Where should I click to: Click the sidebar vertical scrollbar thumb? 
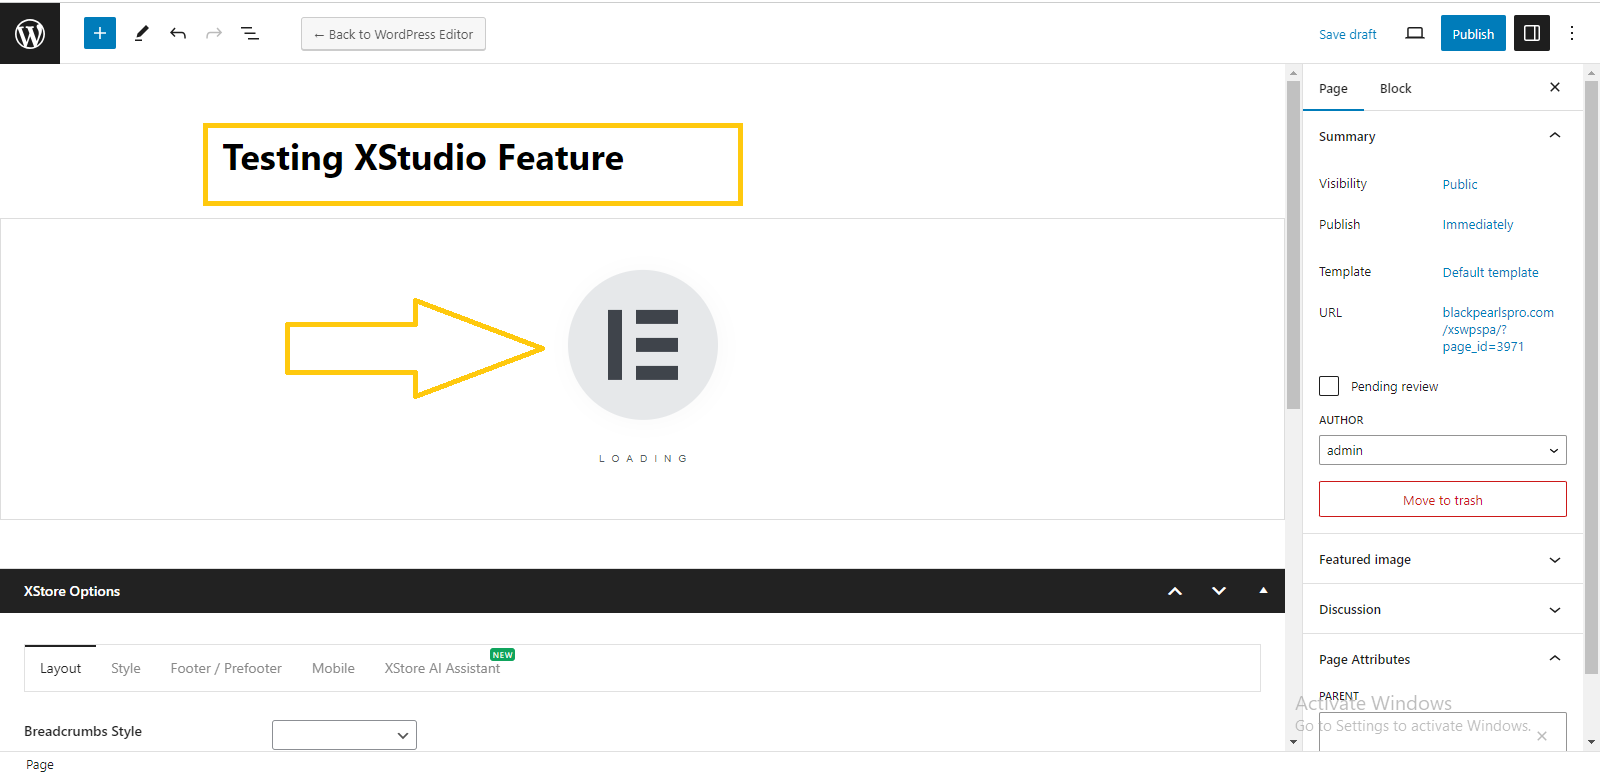pos(1591,375)
